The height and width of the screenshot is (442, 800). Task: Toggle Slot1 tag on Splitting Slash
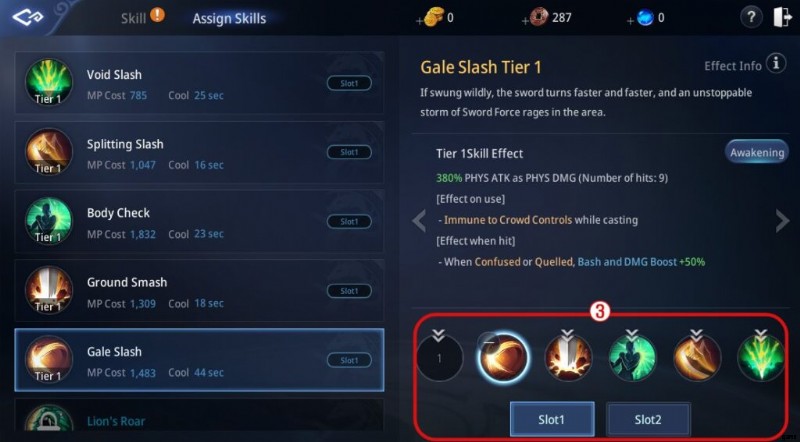(x=349, y=152)
